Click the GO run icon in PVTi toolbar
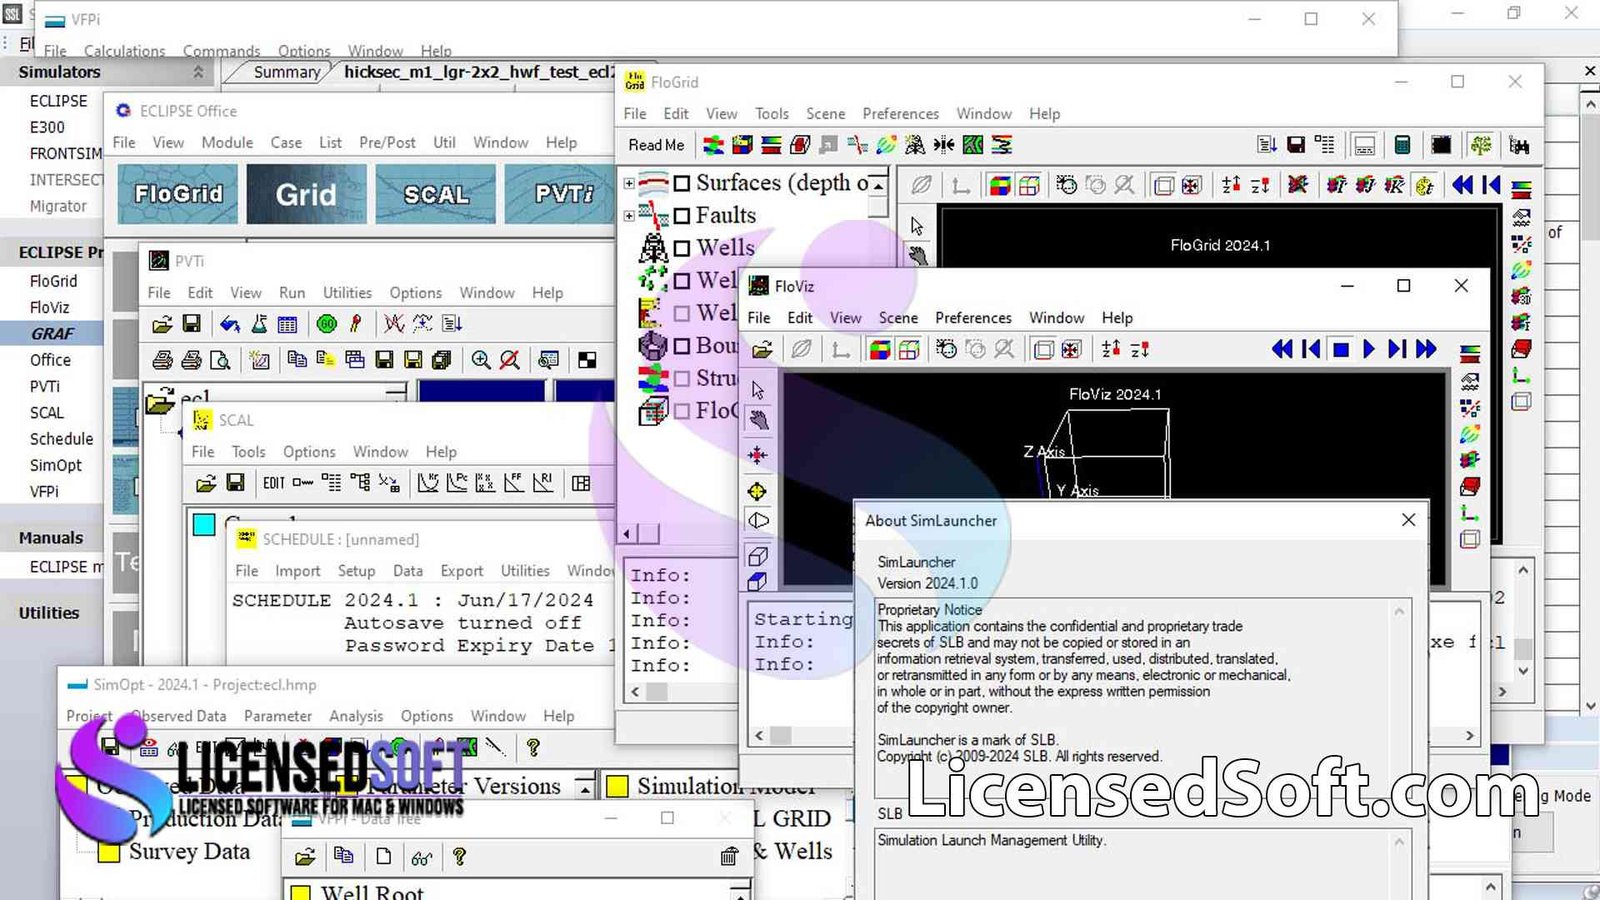This screenshot has width=1600, height=900. tap(326, 323)
